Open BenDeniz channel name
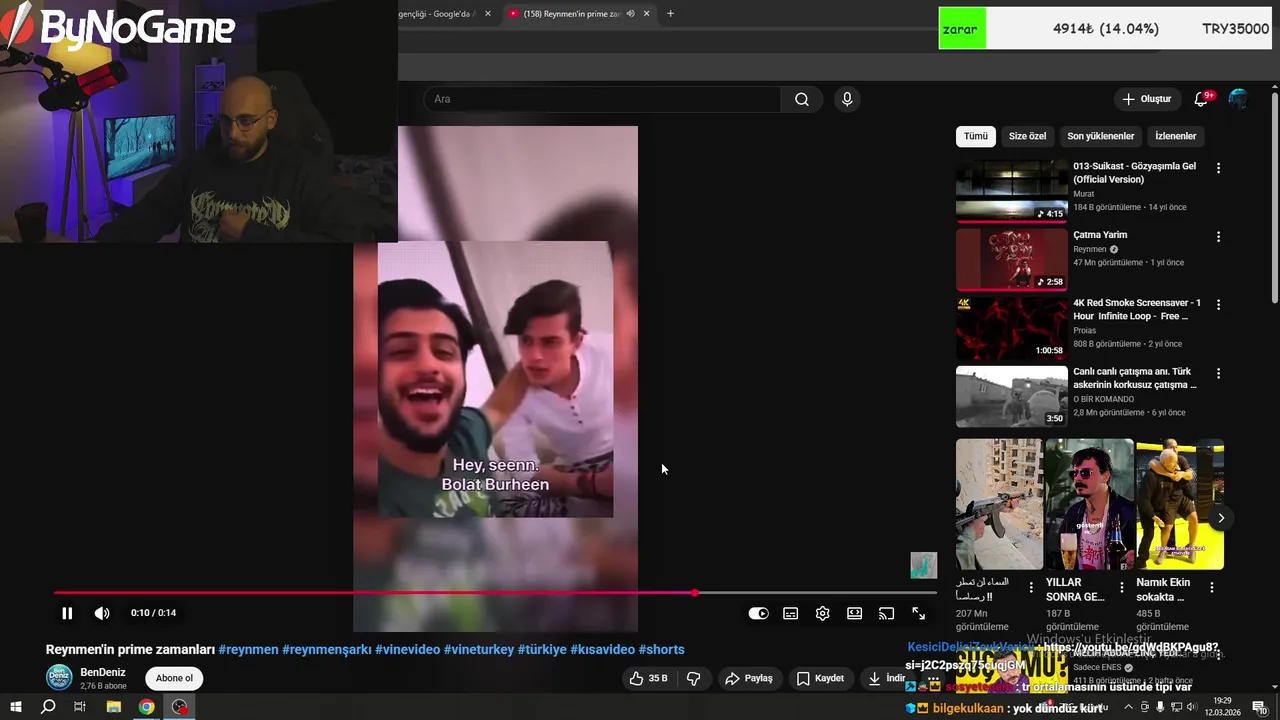1280x720 pixels. point(103,672)
